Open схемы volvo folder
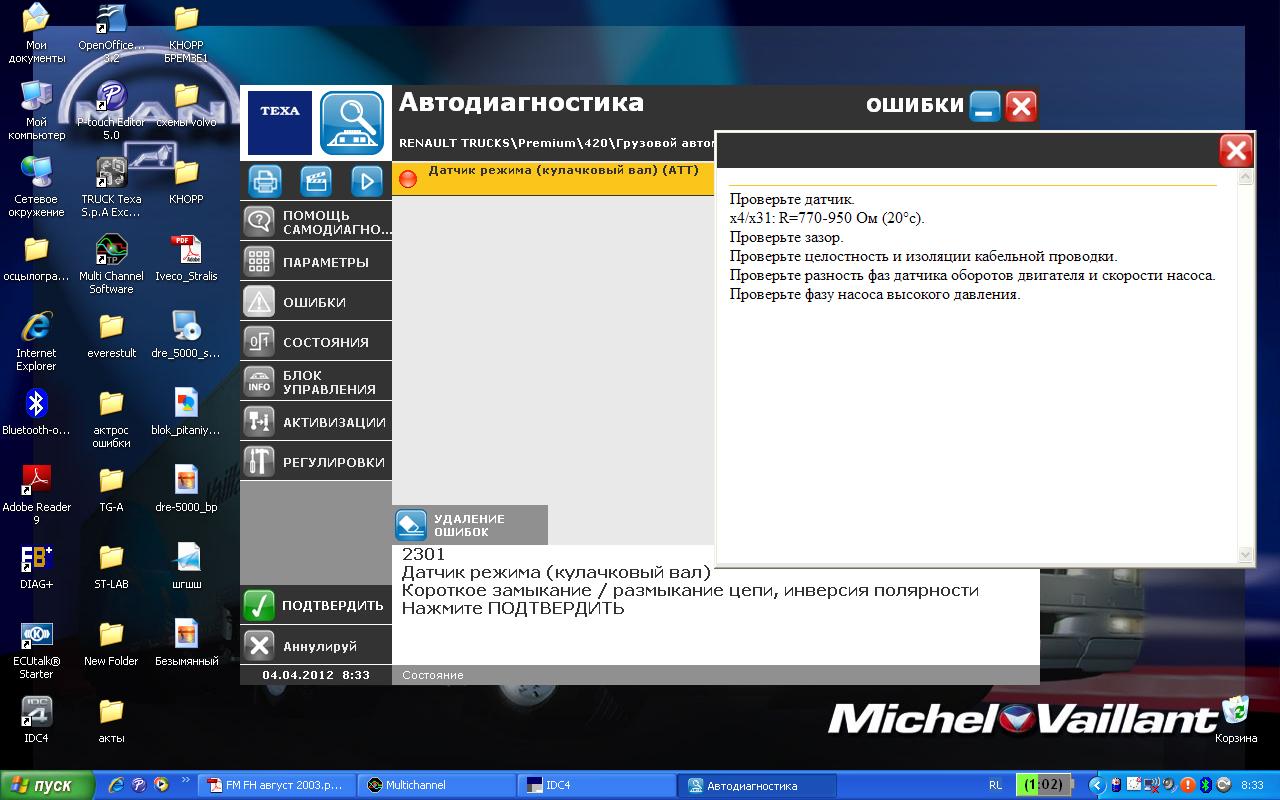 186,105
